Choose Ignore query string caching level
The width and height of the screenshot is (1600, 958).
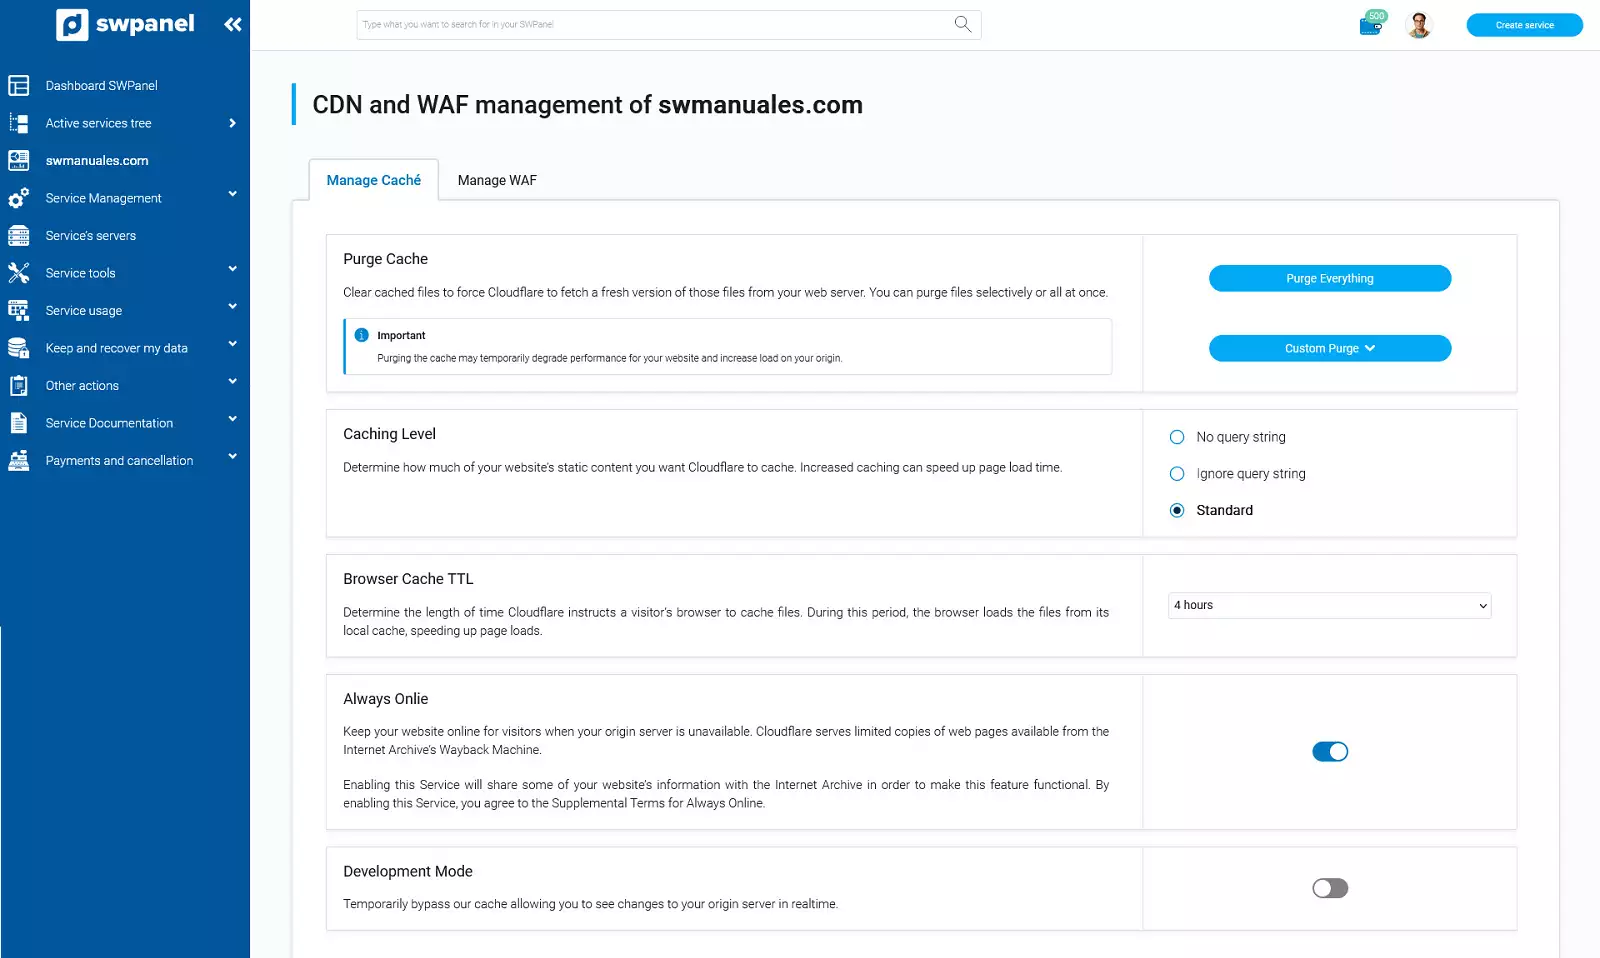pos(1177,474)
